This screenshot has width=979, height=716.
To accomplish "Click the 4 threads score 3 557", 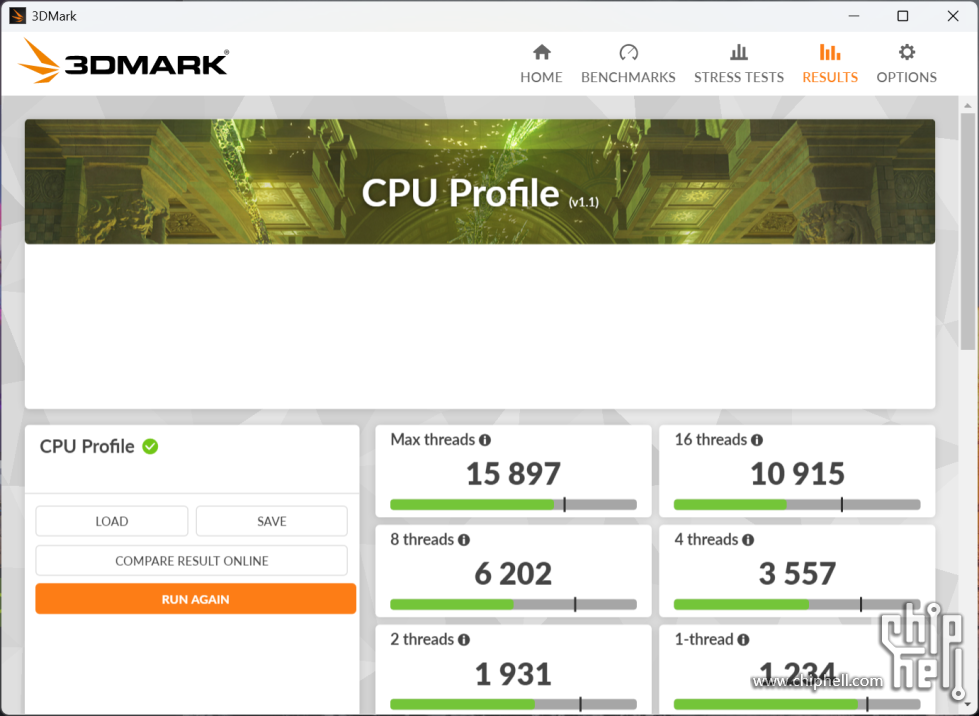I will coord(797,574).
